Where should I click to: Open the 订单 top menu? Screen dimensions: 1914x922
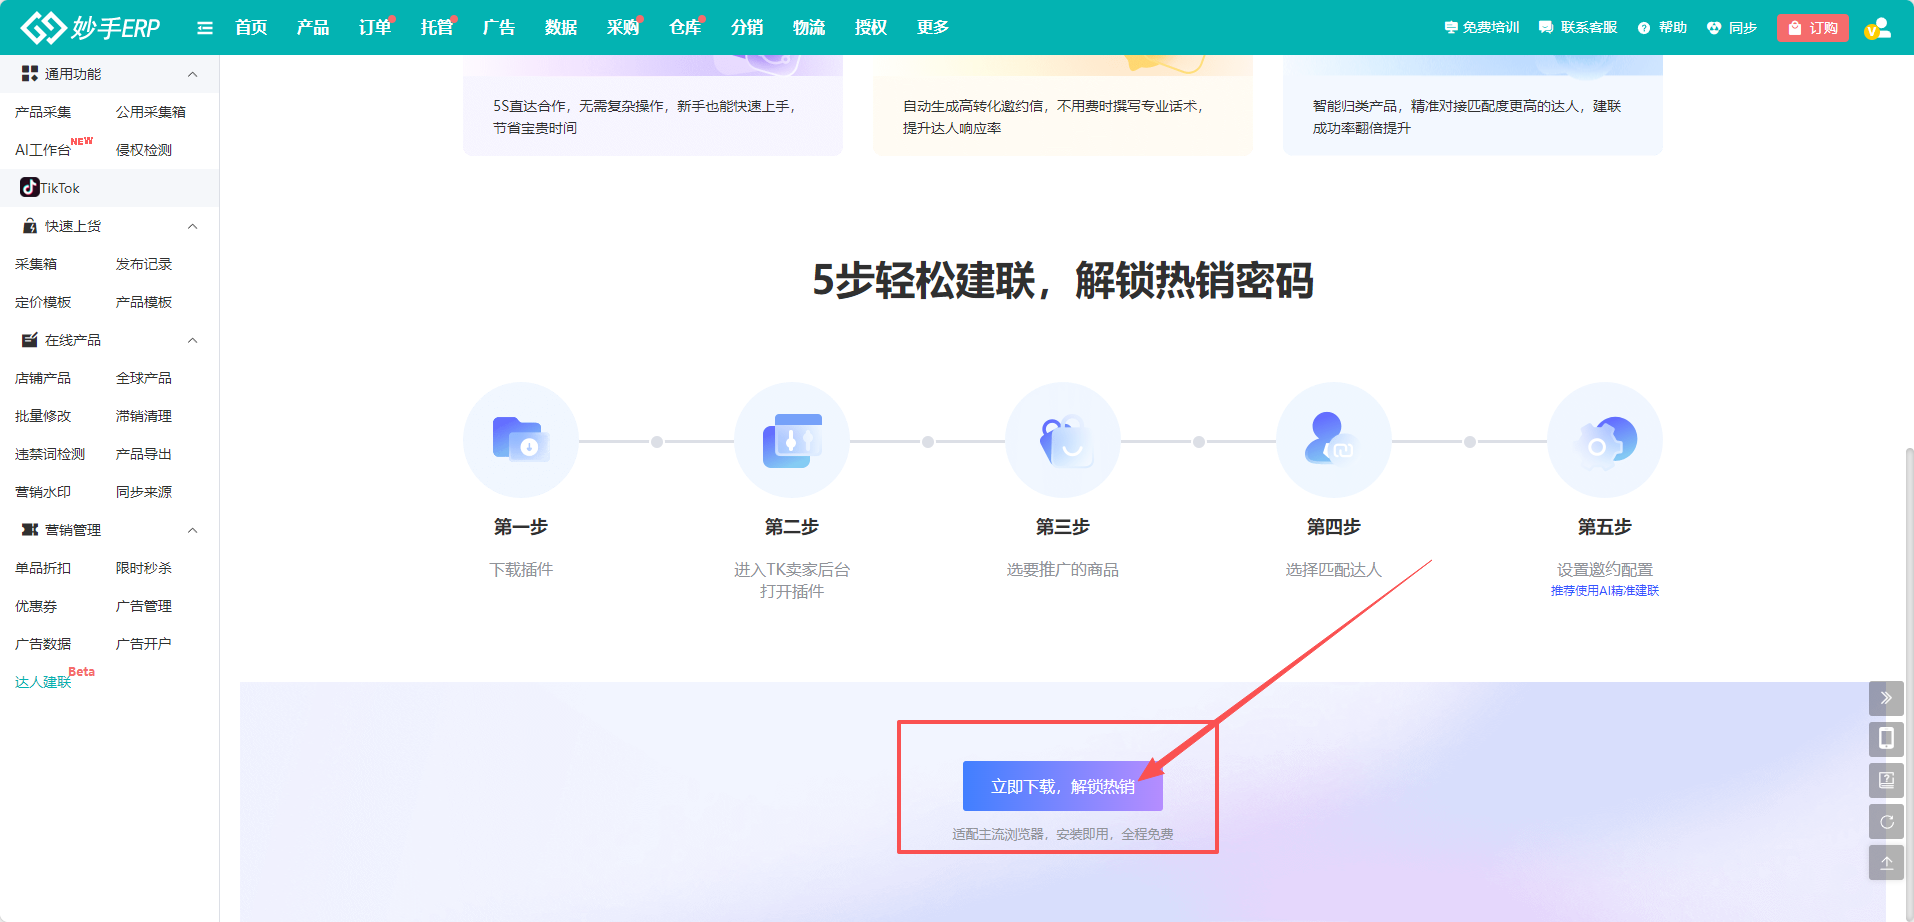(375, 28)
